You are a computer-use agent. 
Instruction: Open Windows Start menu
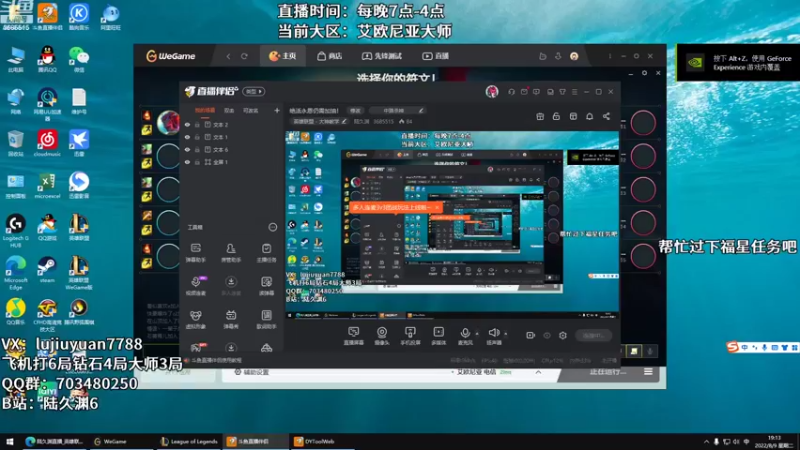click(10, 441)
